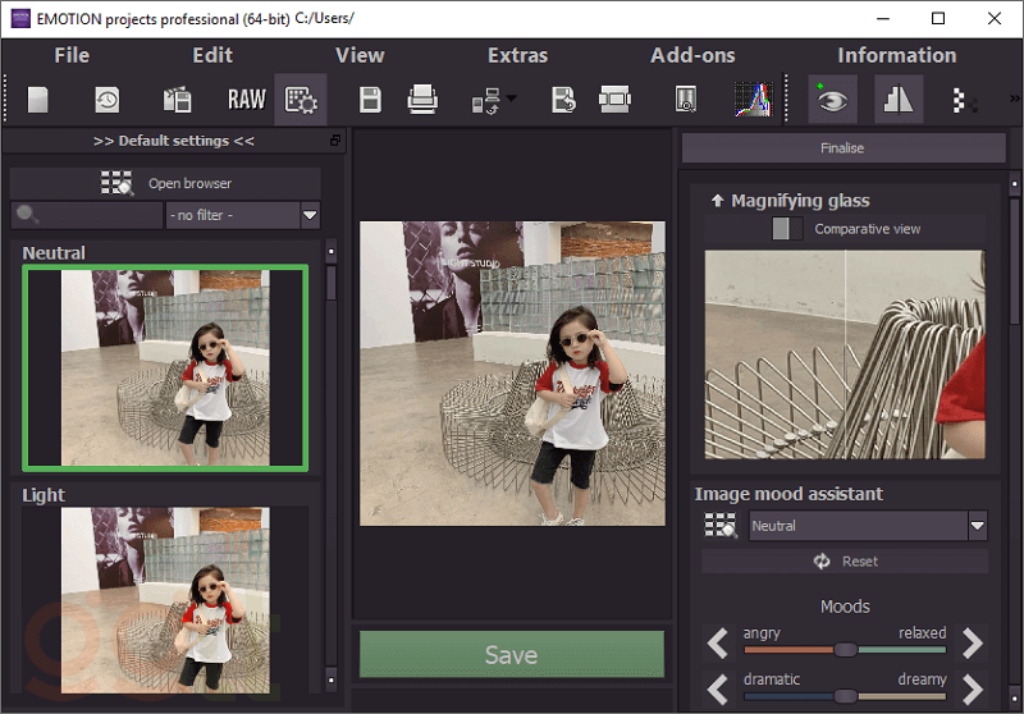Select the Light preset thumbnail
Viewport: 1024px width, 714px height.
[165, 600]
